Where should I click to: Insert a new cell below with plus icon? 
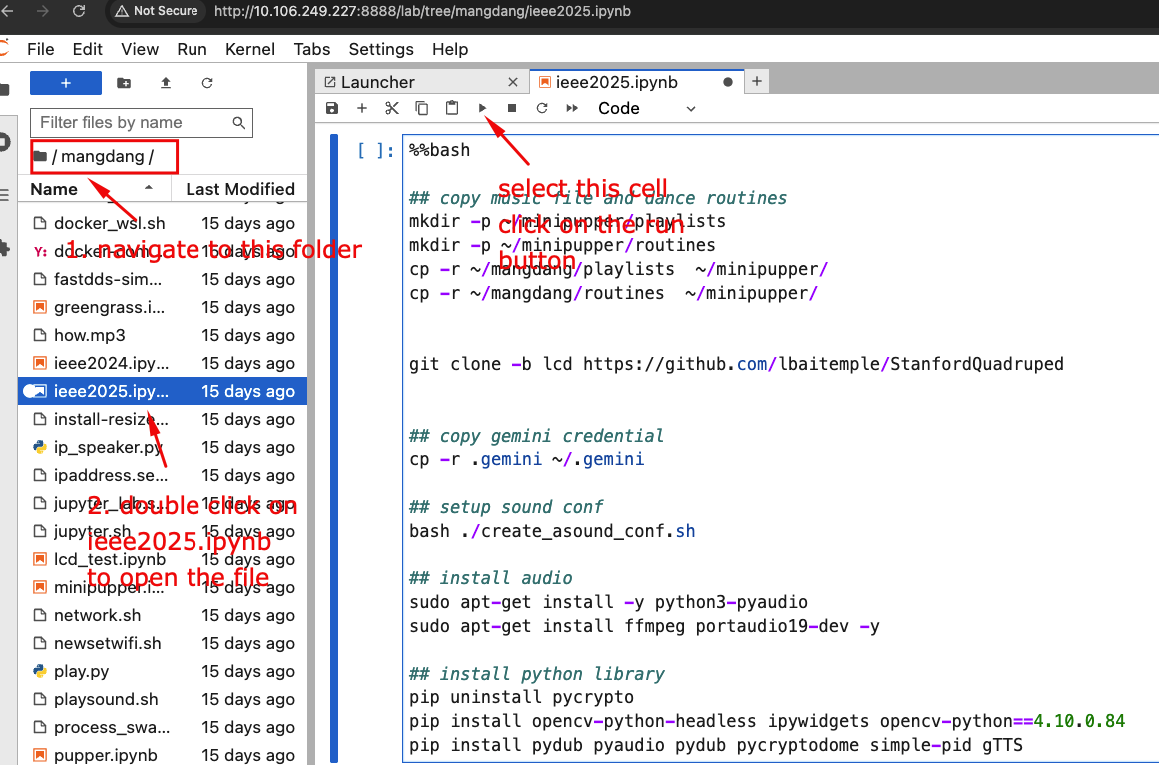click(362, 108)
